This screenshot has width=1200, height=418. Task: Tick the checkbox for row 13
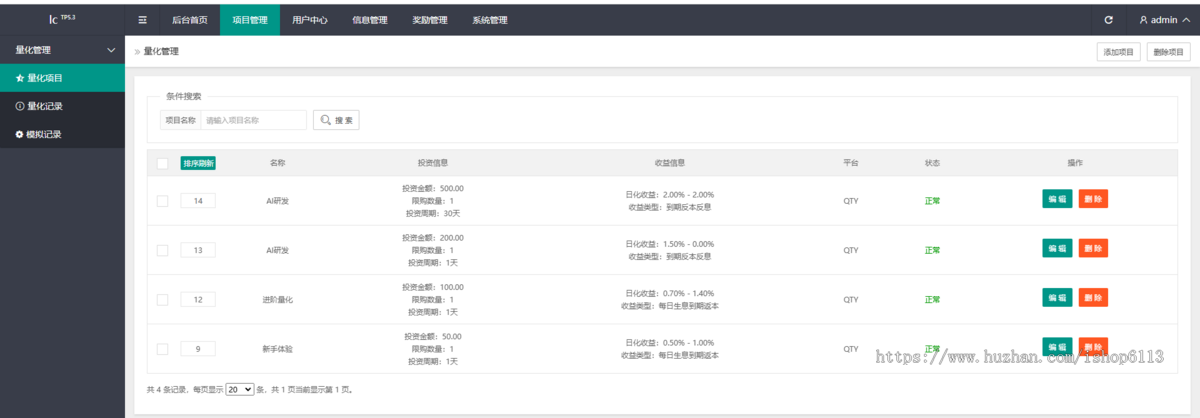[x=163, y=250]
